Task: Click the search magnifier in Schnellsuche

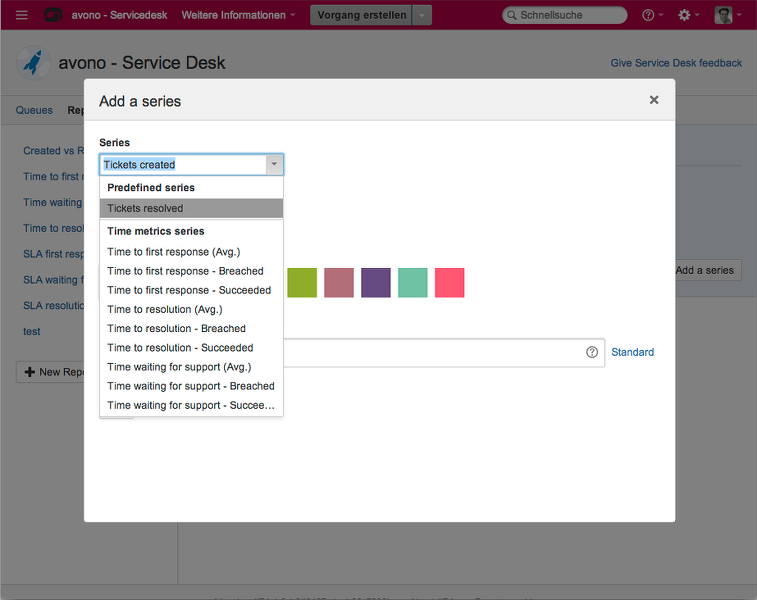Action: tap(512, 16)
